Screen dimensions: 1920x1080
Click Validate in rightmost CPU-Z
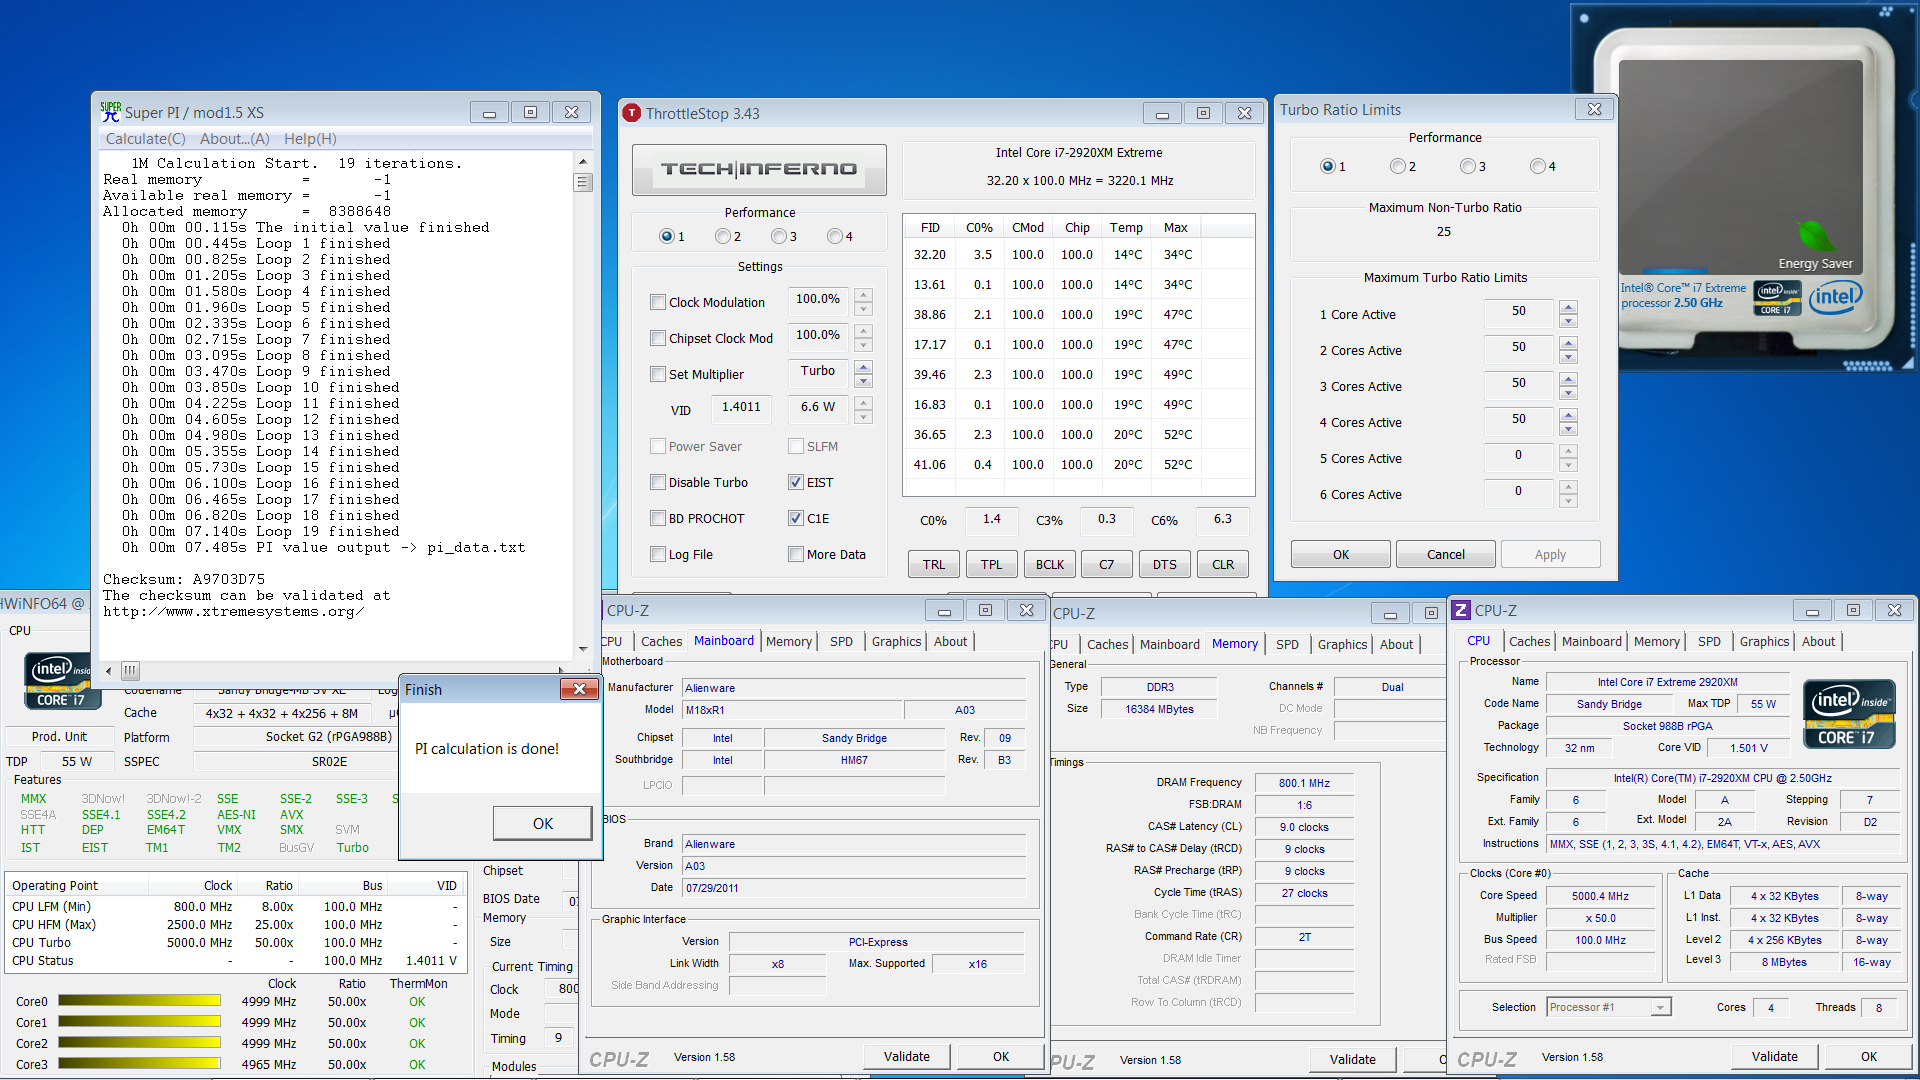(1775, 1056)
